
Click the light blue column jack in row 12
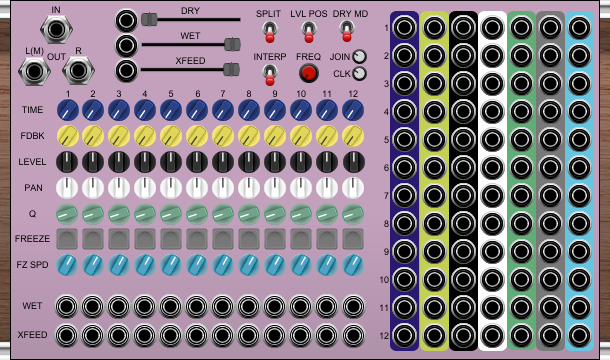[x=580, y=335]
